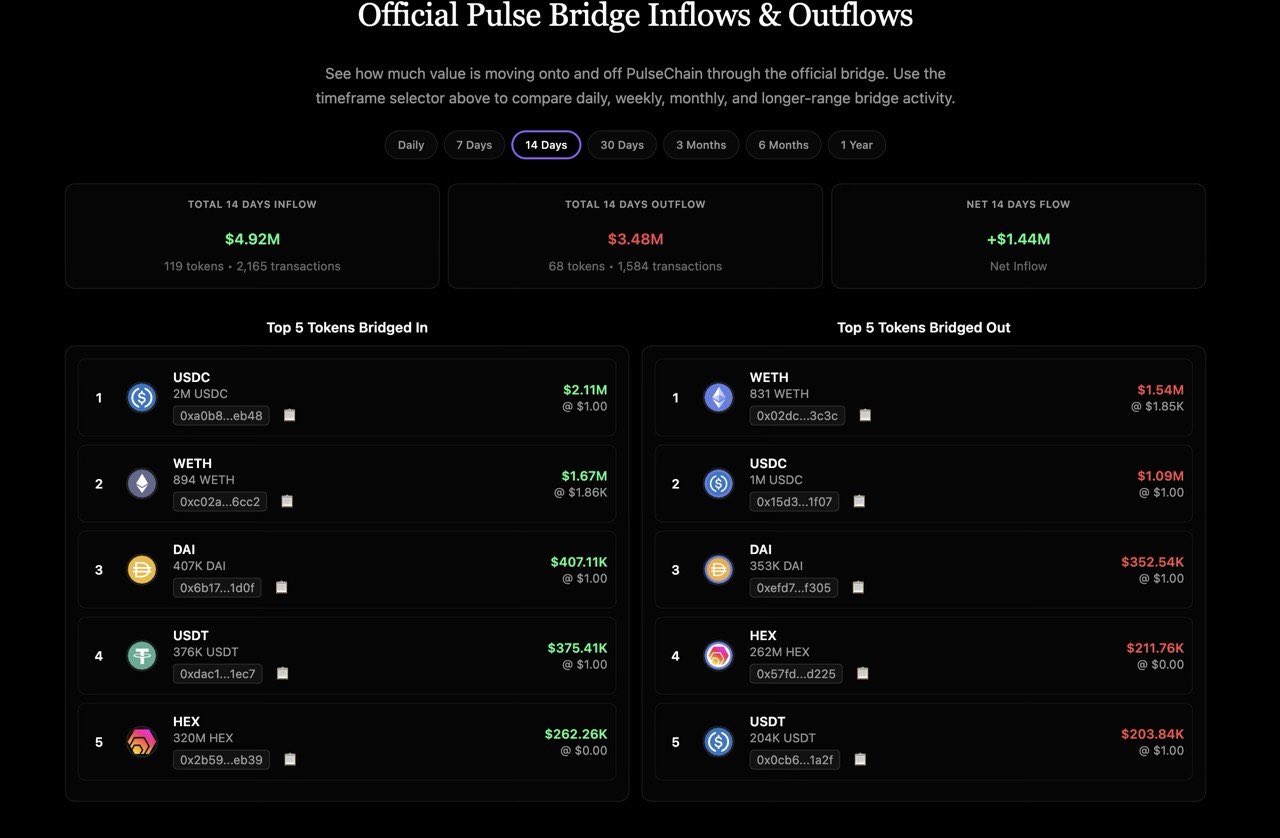This screenshot has width=1280, height=838.
Task: Copy the bridged-out HEX 0x57fd...d225 address
Action: tap(862, 673)
